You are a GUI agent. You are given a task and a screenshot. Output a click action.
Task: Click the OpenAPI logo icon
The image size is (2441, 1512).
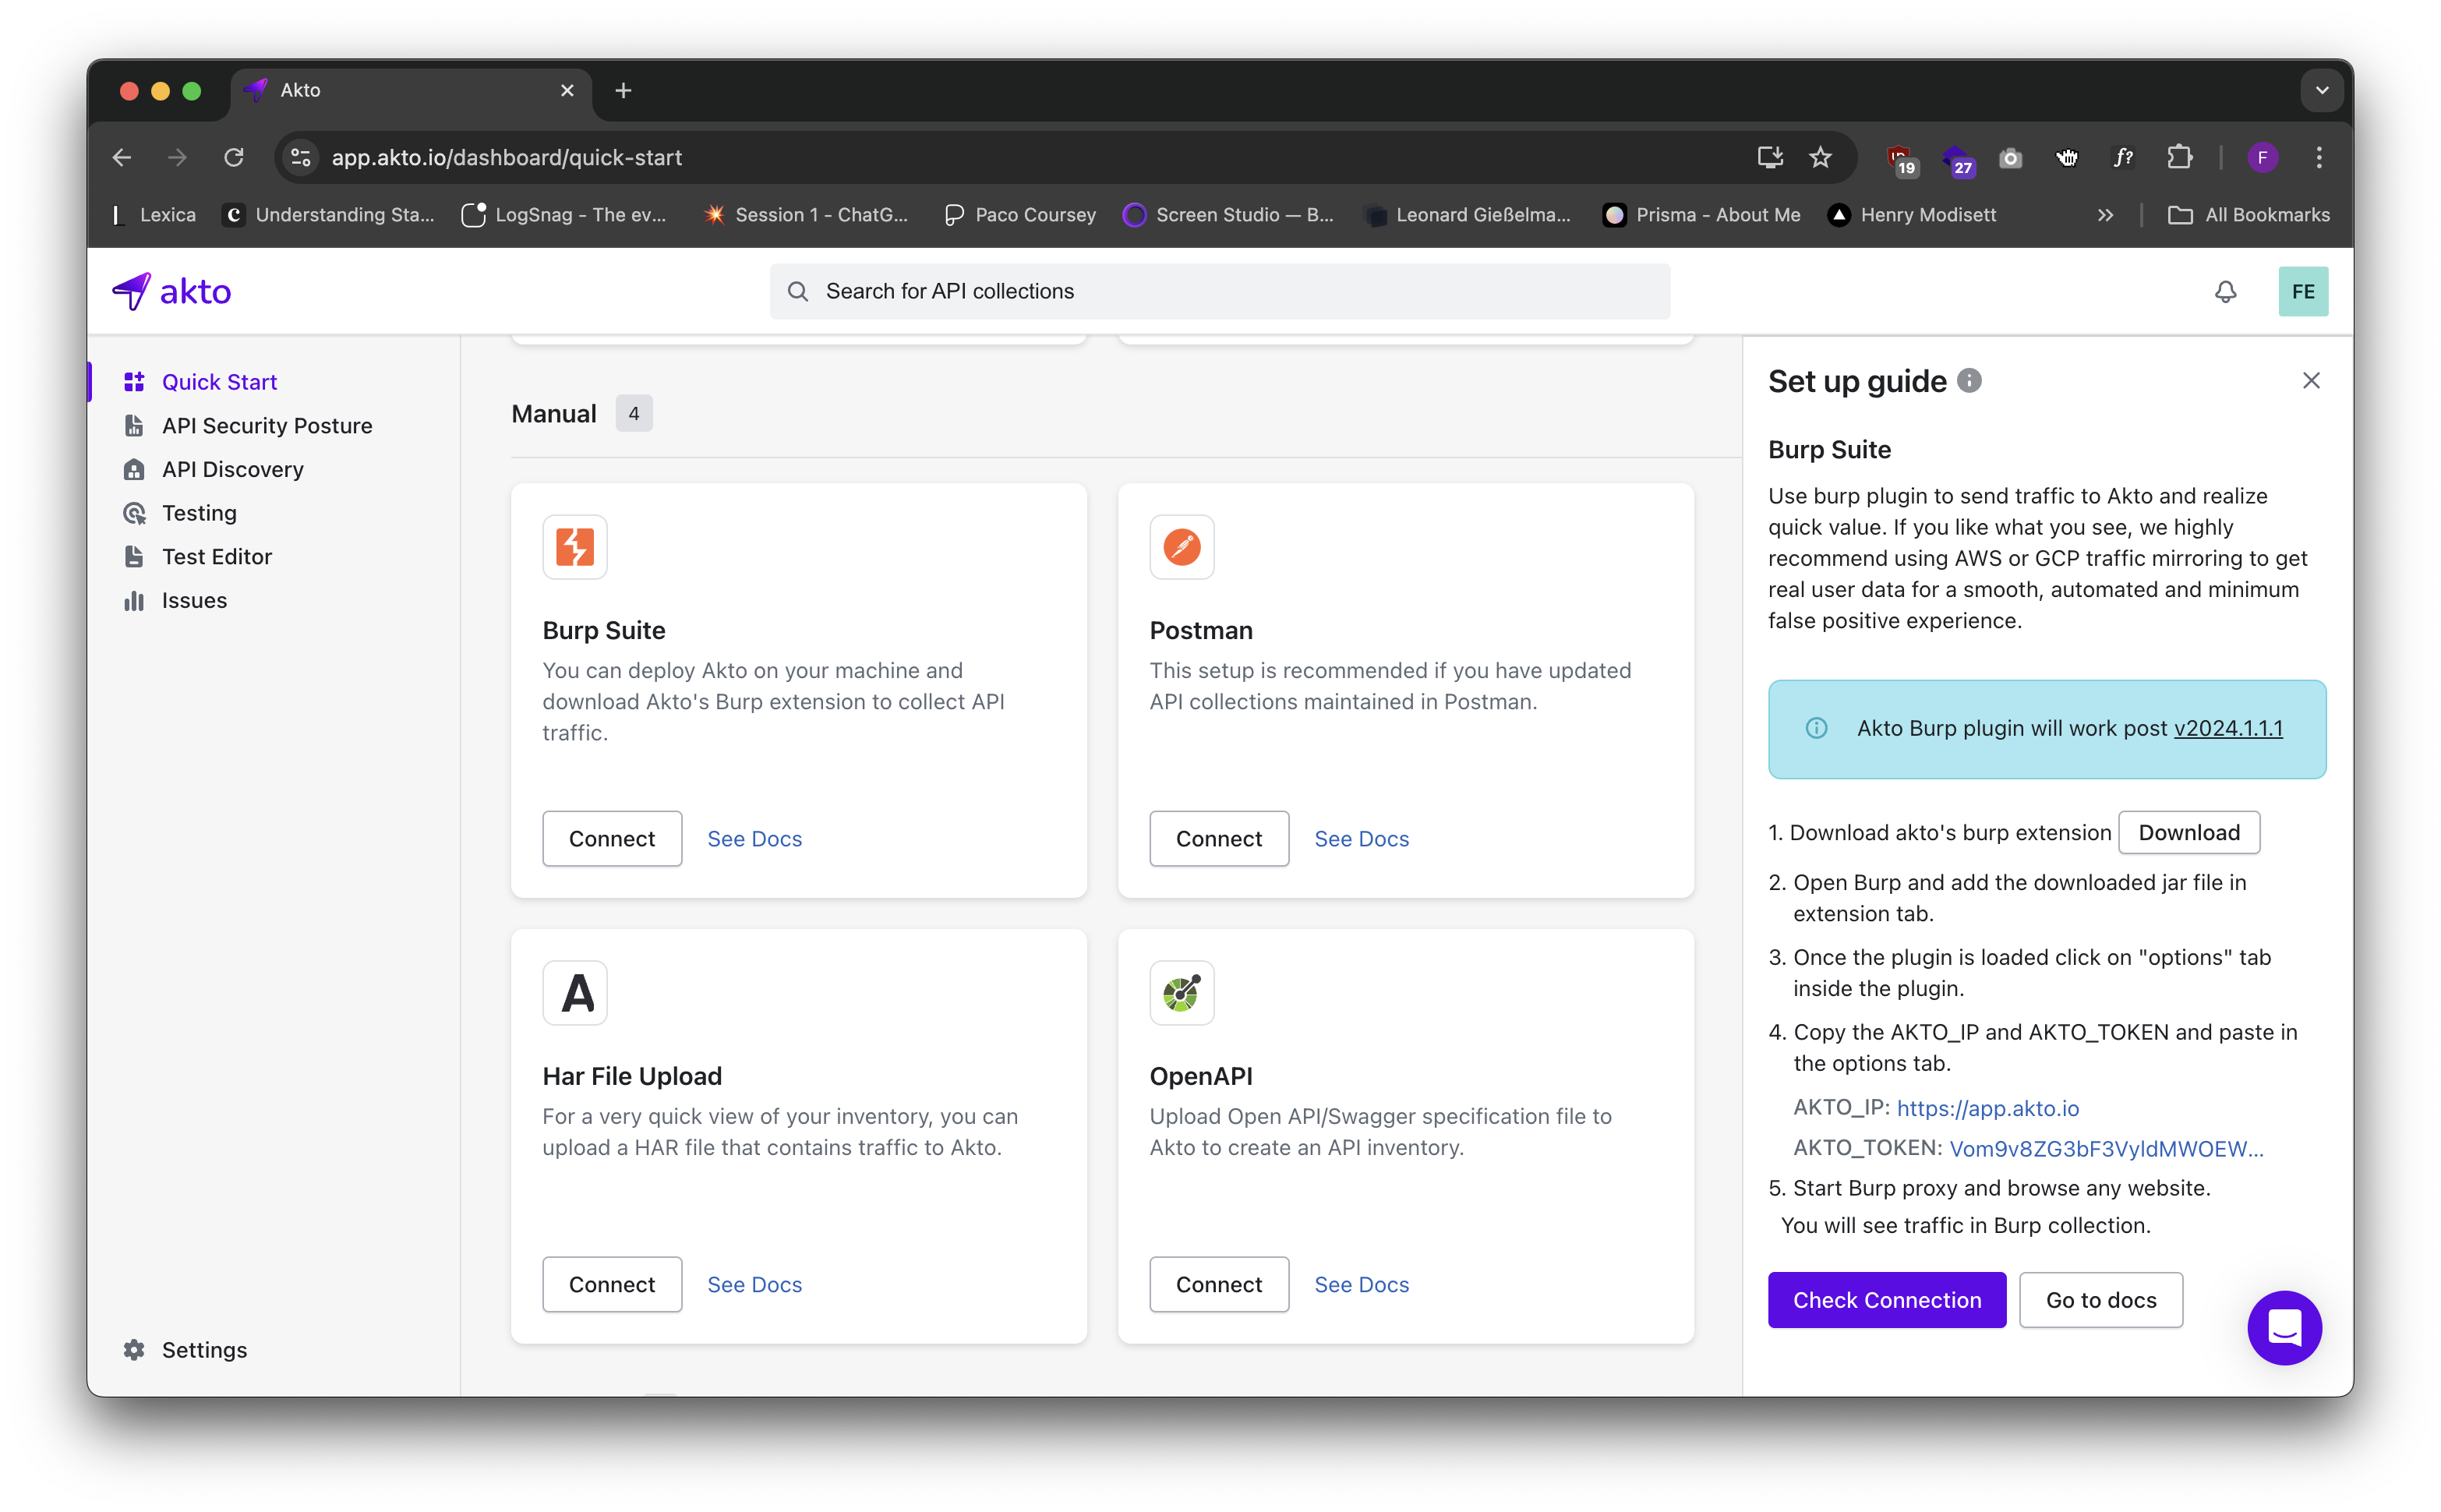pyautogui.click(x=1181, y=993)
